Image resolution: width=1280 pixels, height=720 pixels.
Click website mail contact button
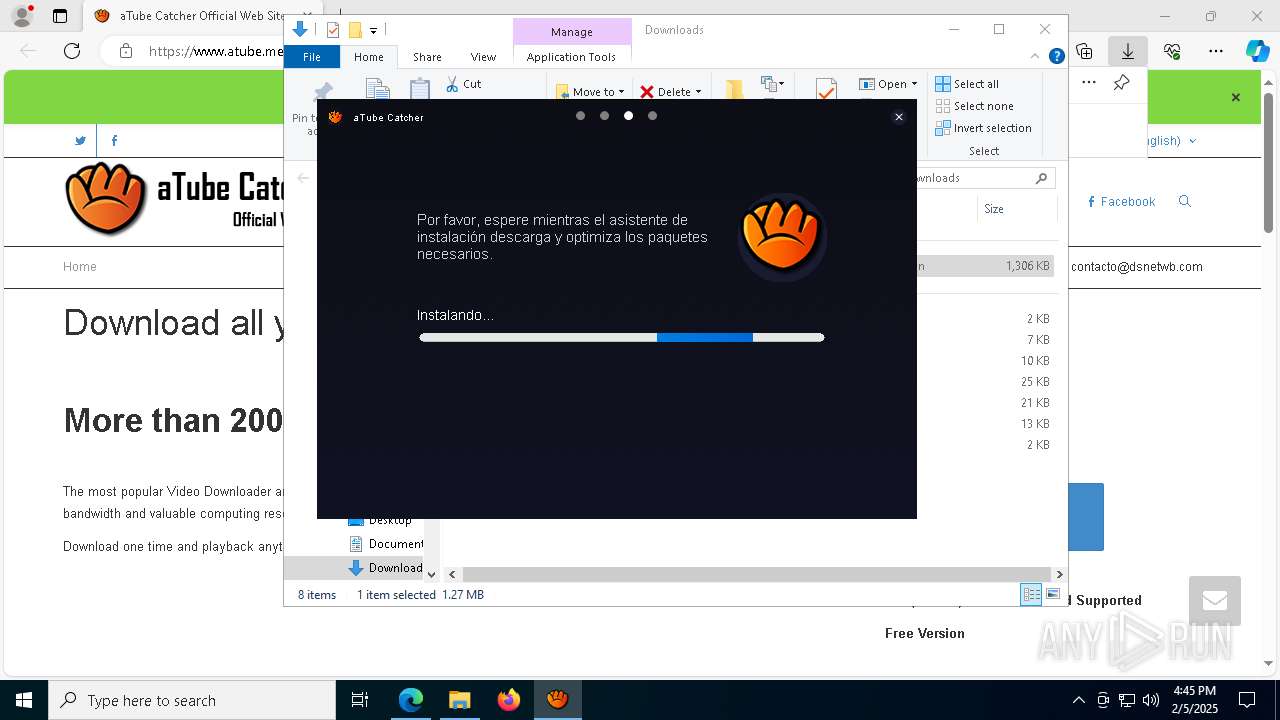click(1215, 601)
